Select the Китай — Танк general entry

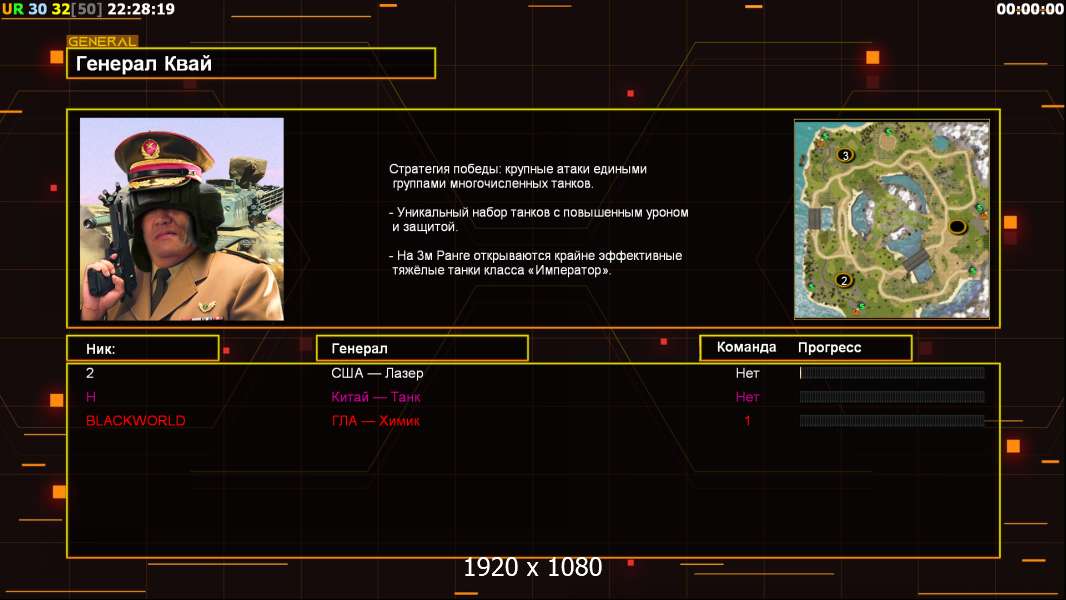click(376, 397)
